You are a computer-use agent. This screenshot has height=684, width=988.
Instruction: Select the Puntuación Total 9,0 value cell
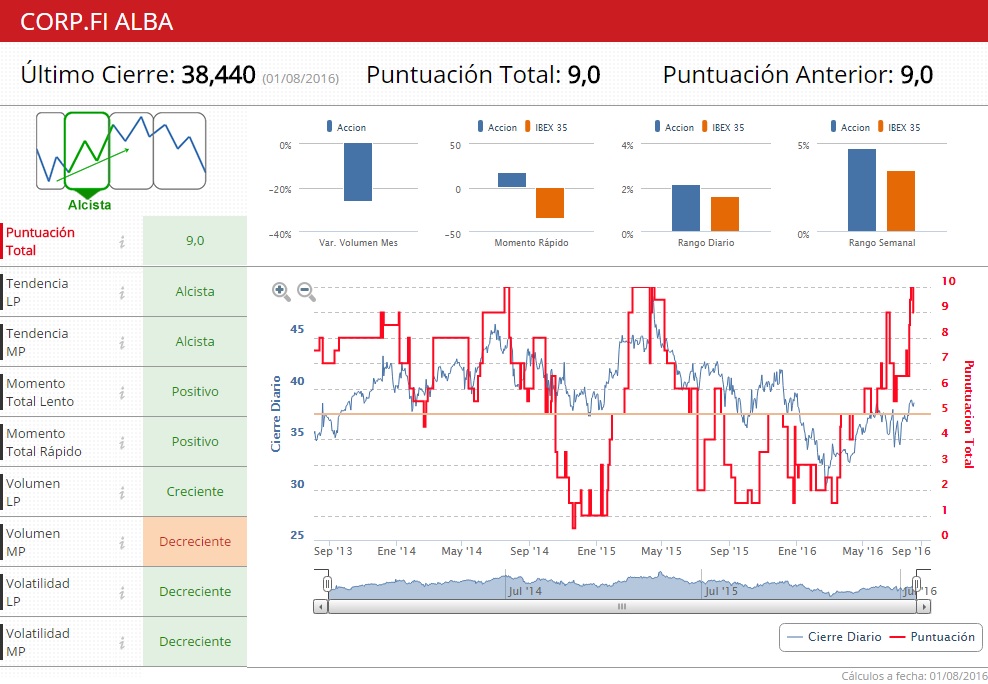click(195, 241)
